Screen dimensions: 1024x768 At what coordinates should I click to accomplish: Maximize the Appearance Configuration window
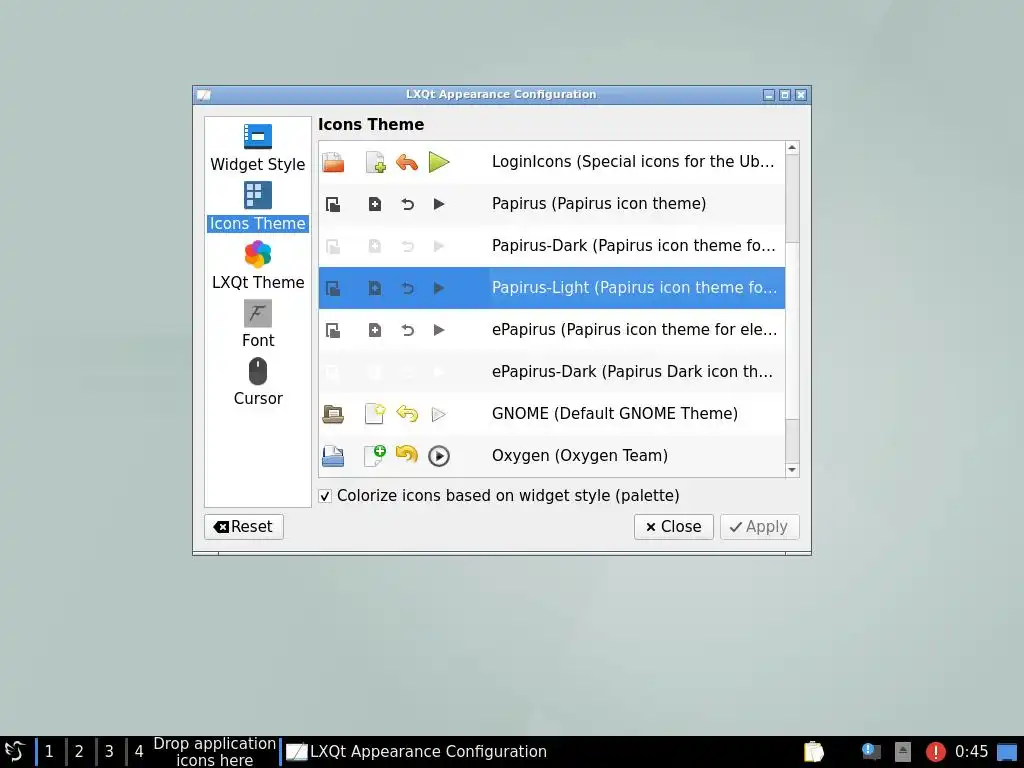[785, 95]
